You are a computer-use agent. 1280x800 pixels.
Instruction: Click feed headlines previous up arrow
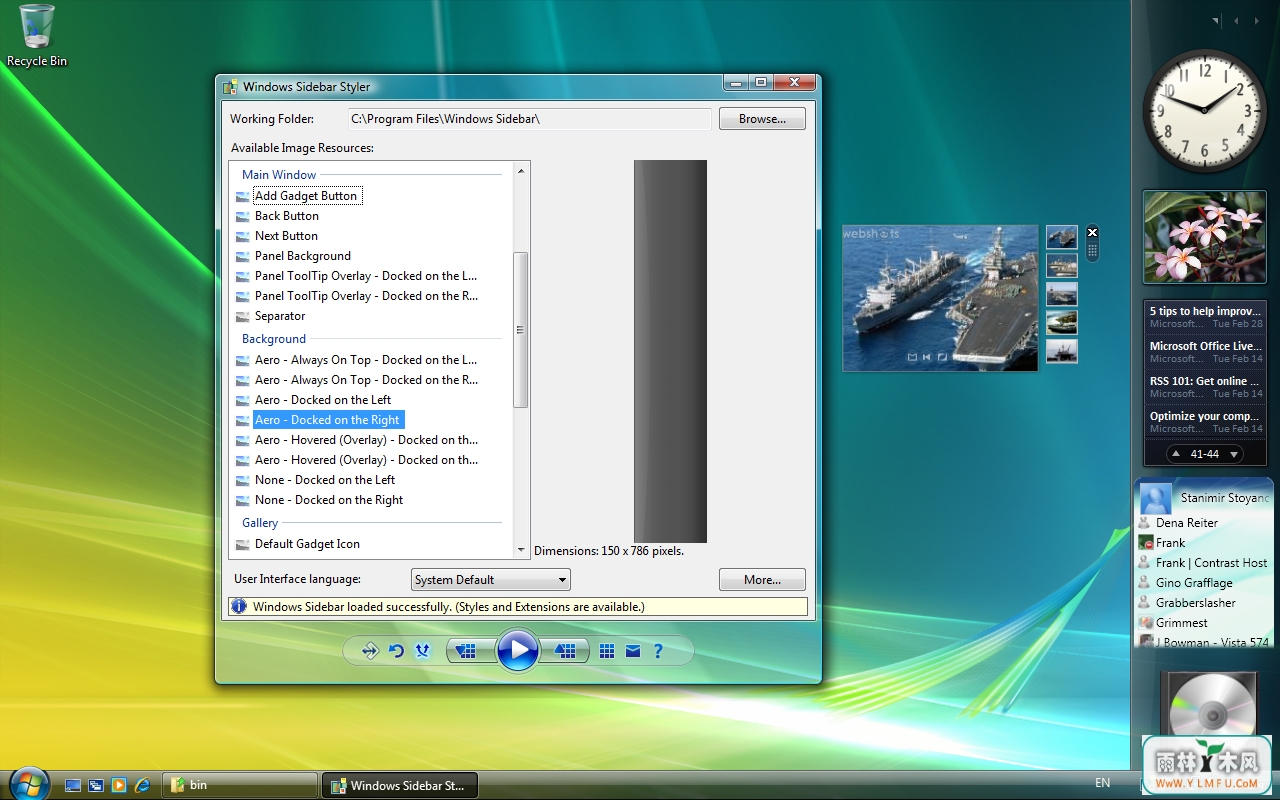pyautogui.click(x=1174, y=454)
